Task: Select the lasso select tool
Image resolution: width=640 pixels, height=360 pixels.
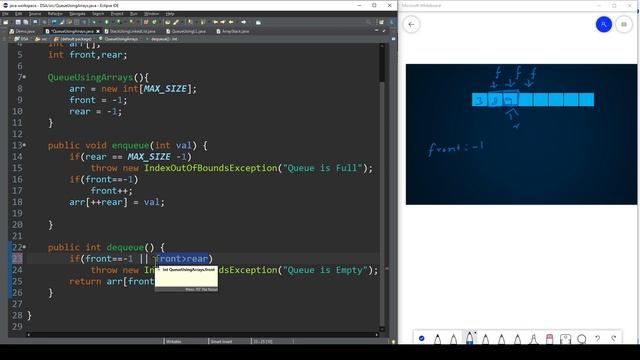Action: 582,339
